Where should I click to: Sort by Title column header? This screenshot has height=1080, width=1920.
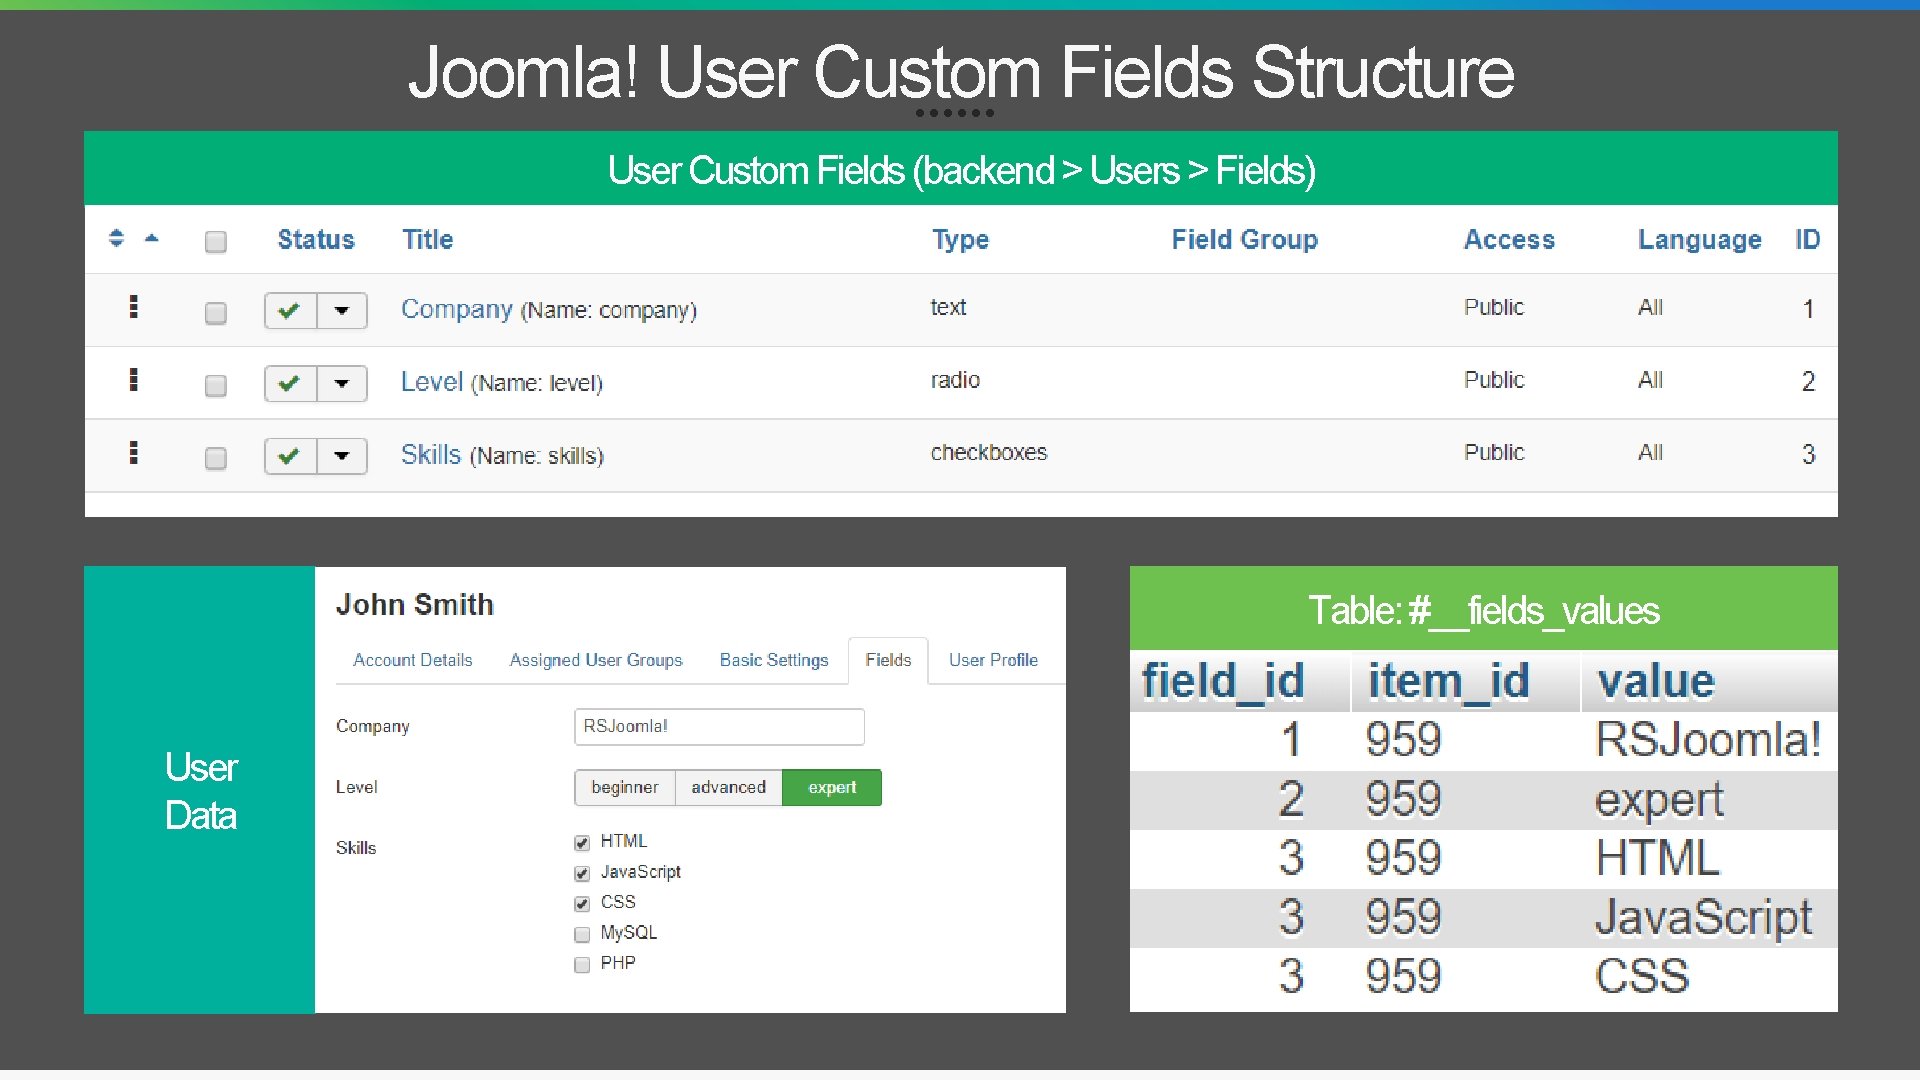(x=428, y=239)
